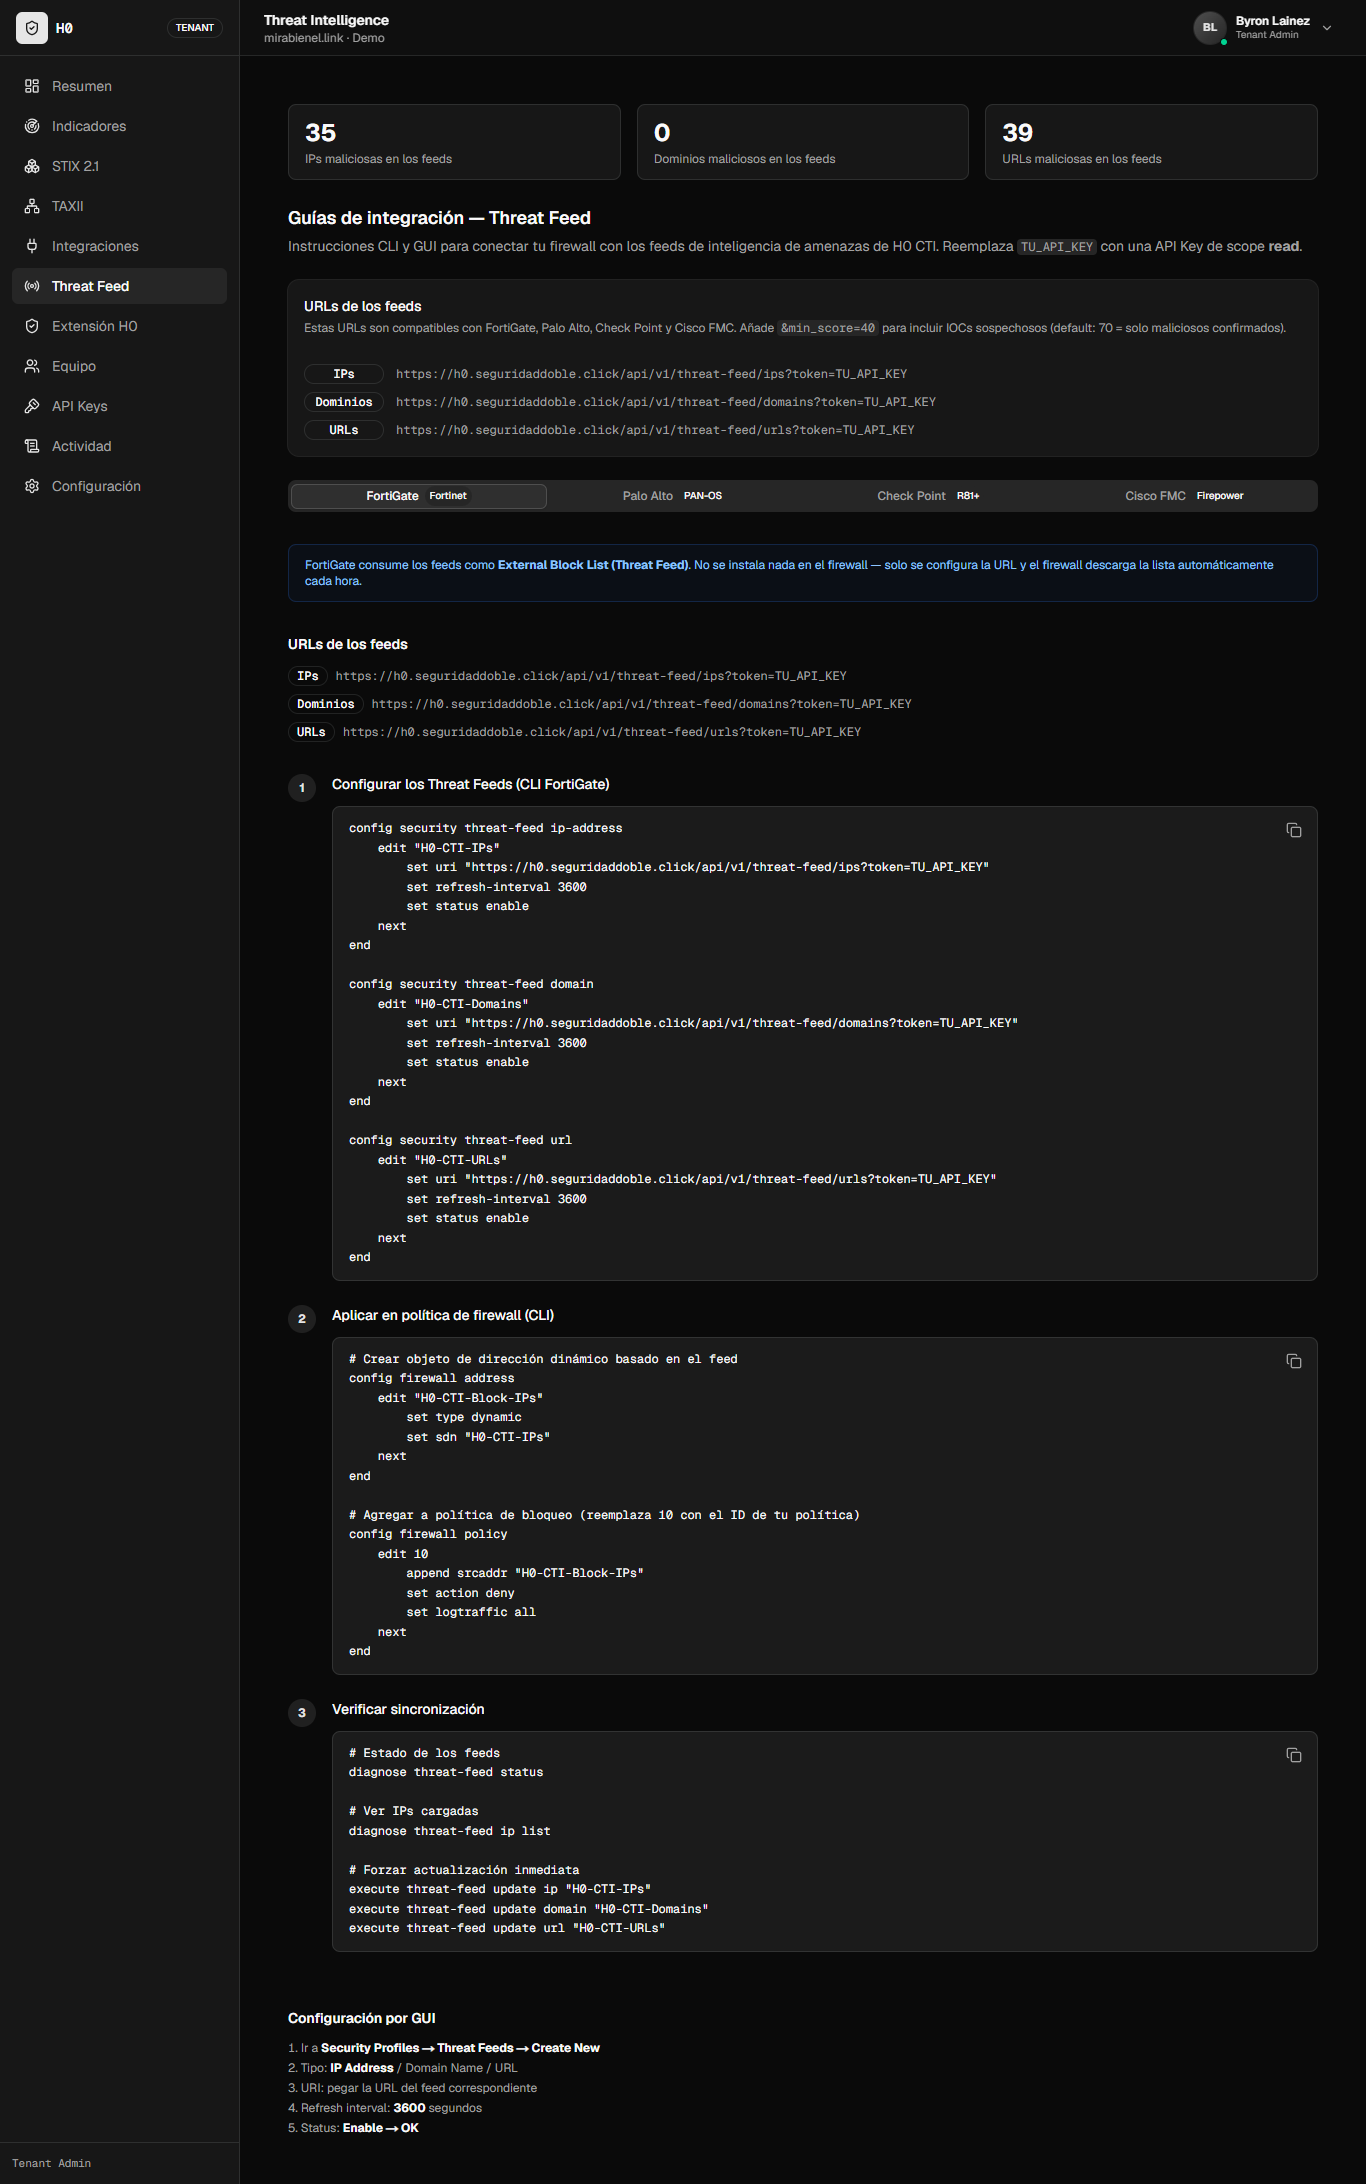
Task: Copy the firewall policy CLI code block
Action: [1293, 1361]
